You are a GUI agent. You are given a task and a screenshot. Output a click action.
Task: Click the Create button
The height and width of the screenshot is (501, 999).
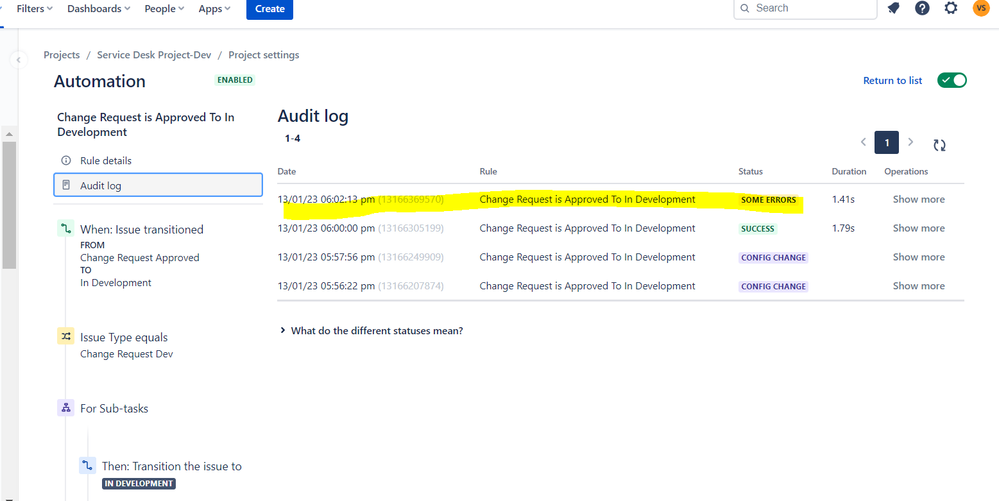270,9
